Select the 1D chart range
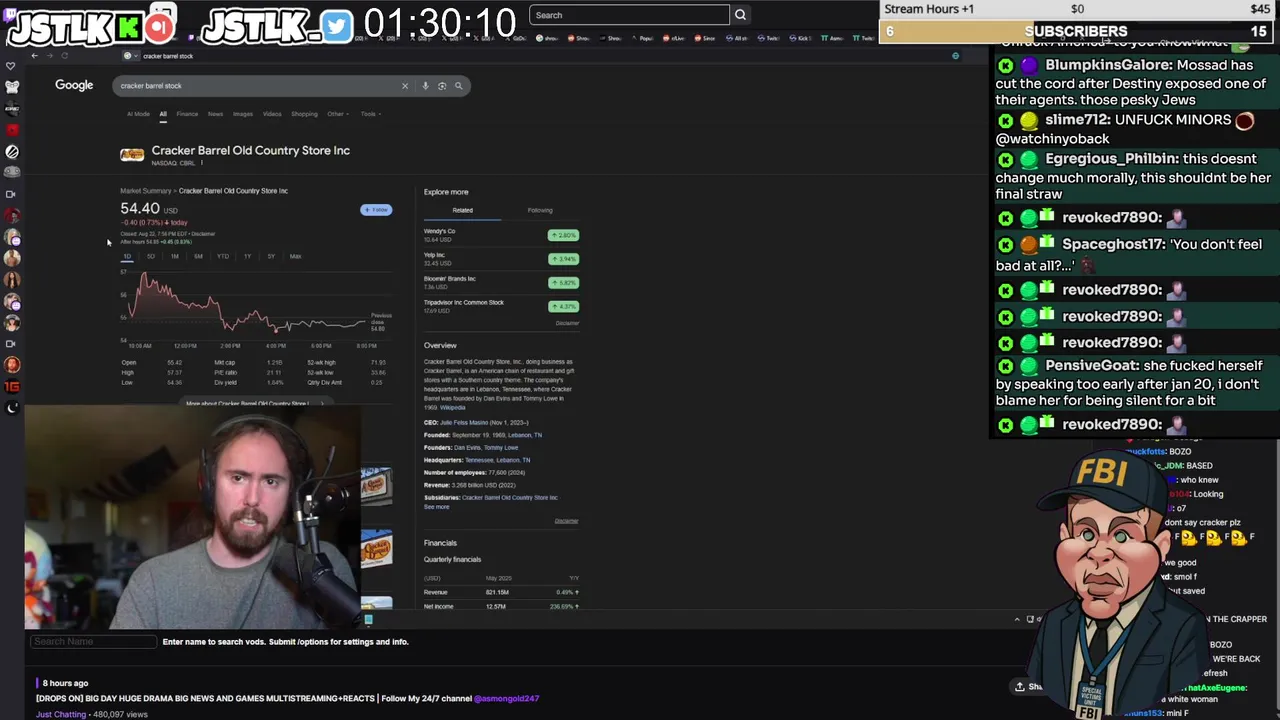 coord(127,257)
